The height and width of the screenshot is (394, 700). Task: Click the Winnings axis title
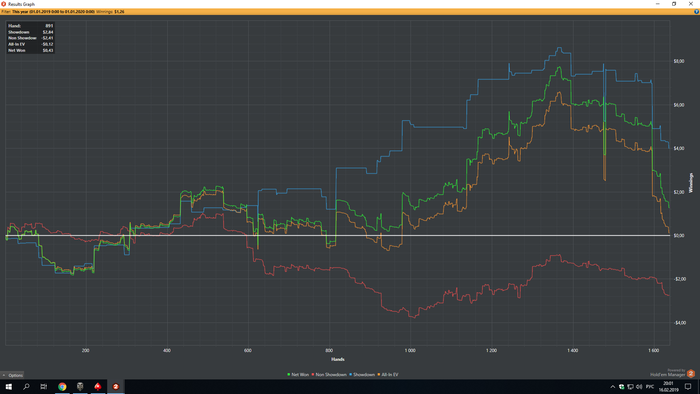pos(691,183)
